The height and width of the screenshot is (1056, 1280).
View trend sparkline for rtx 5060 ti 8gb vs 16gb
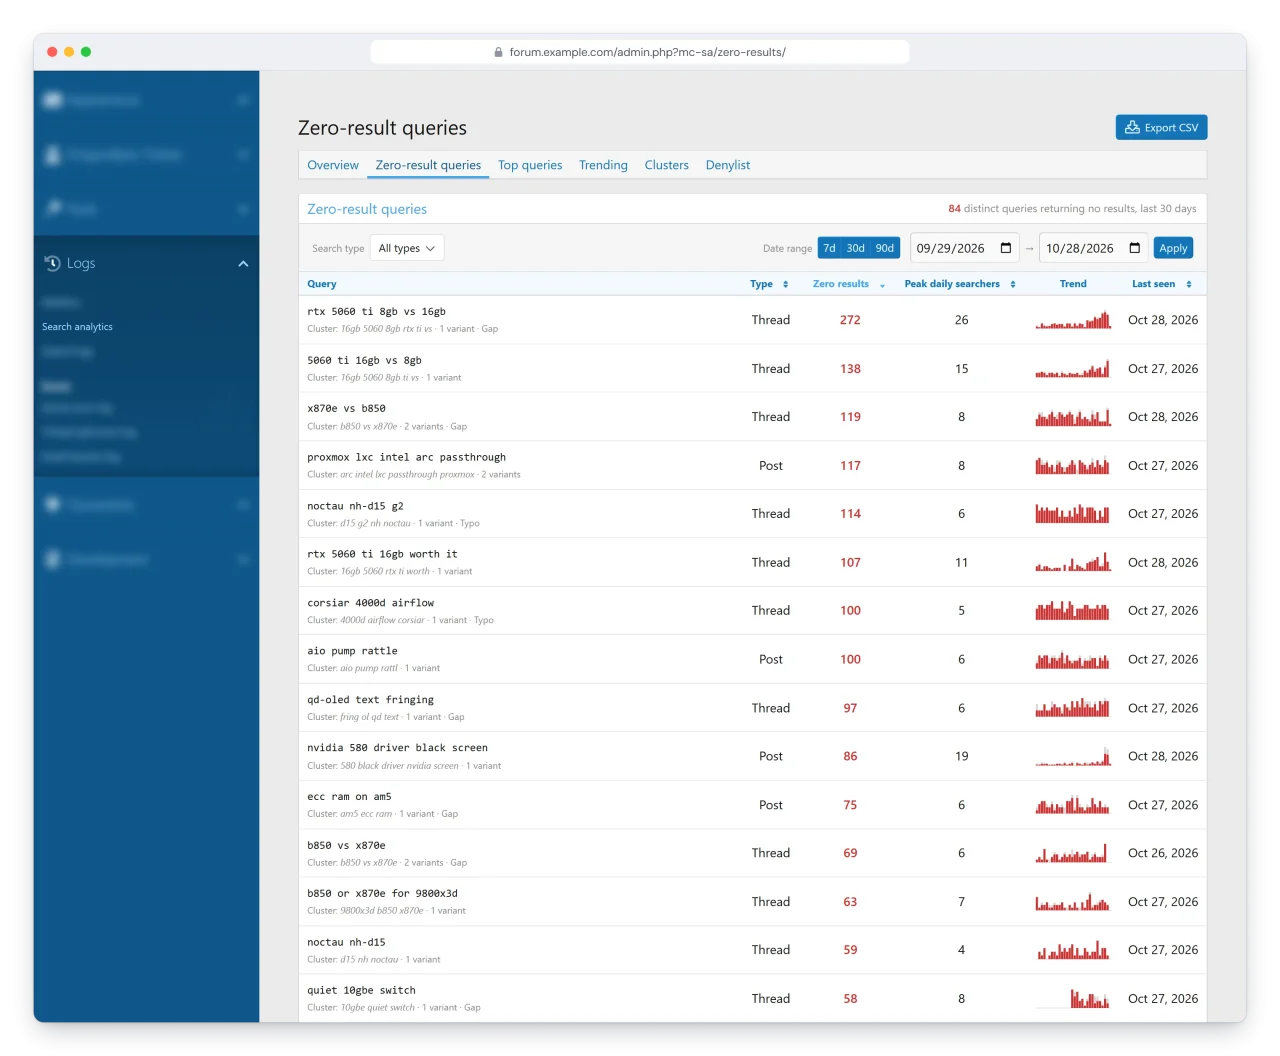point(1073,320)
